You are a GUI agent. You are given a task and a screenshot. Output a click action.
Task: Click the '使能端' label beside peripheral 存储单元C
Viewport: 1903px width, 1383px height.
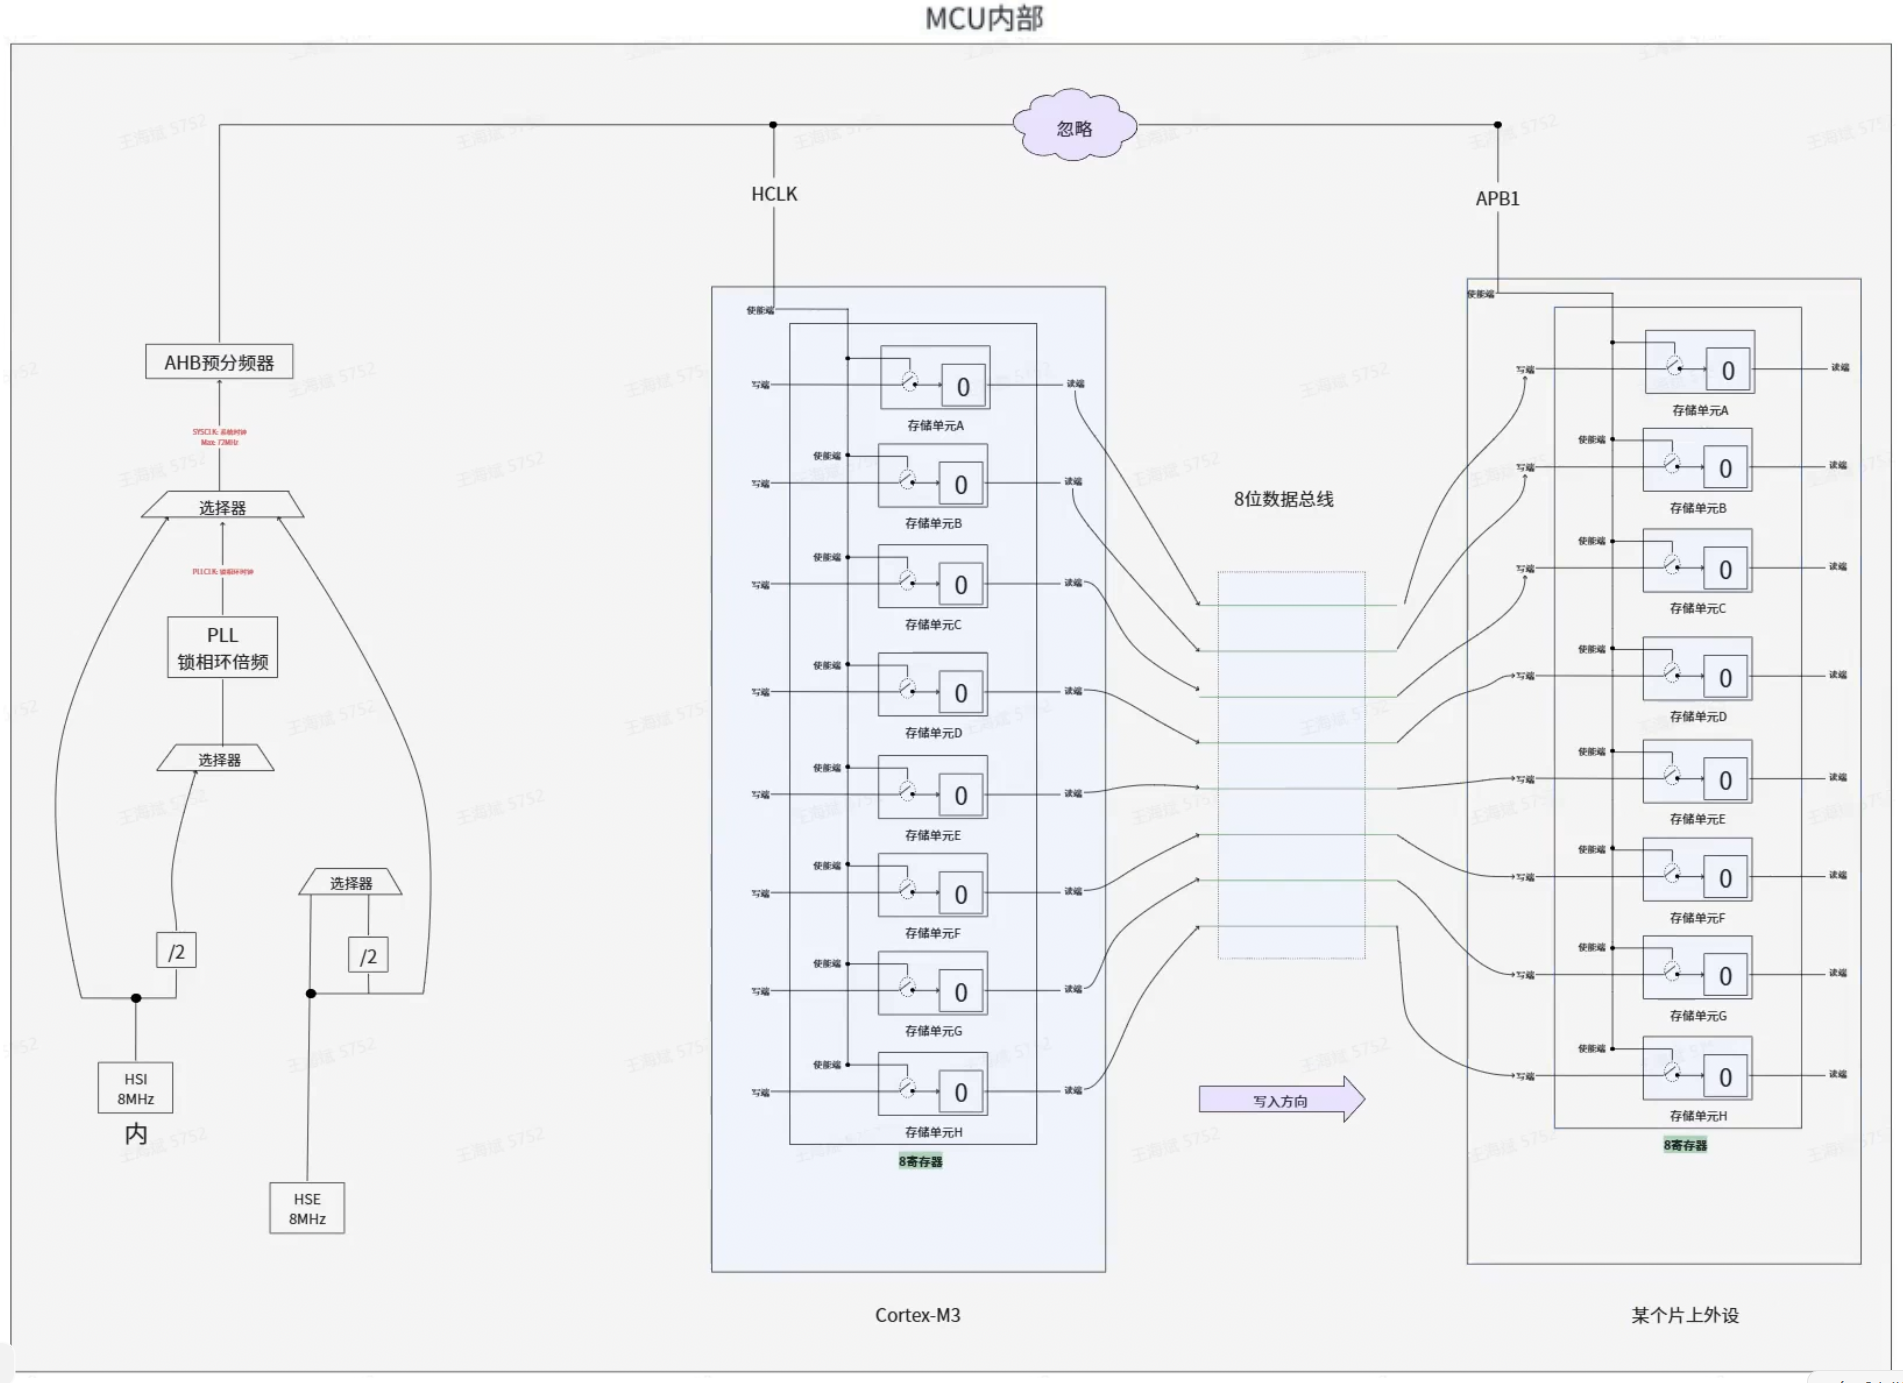click(x=1592, y=541)
